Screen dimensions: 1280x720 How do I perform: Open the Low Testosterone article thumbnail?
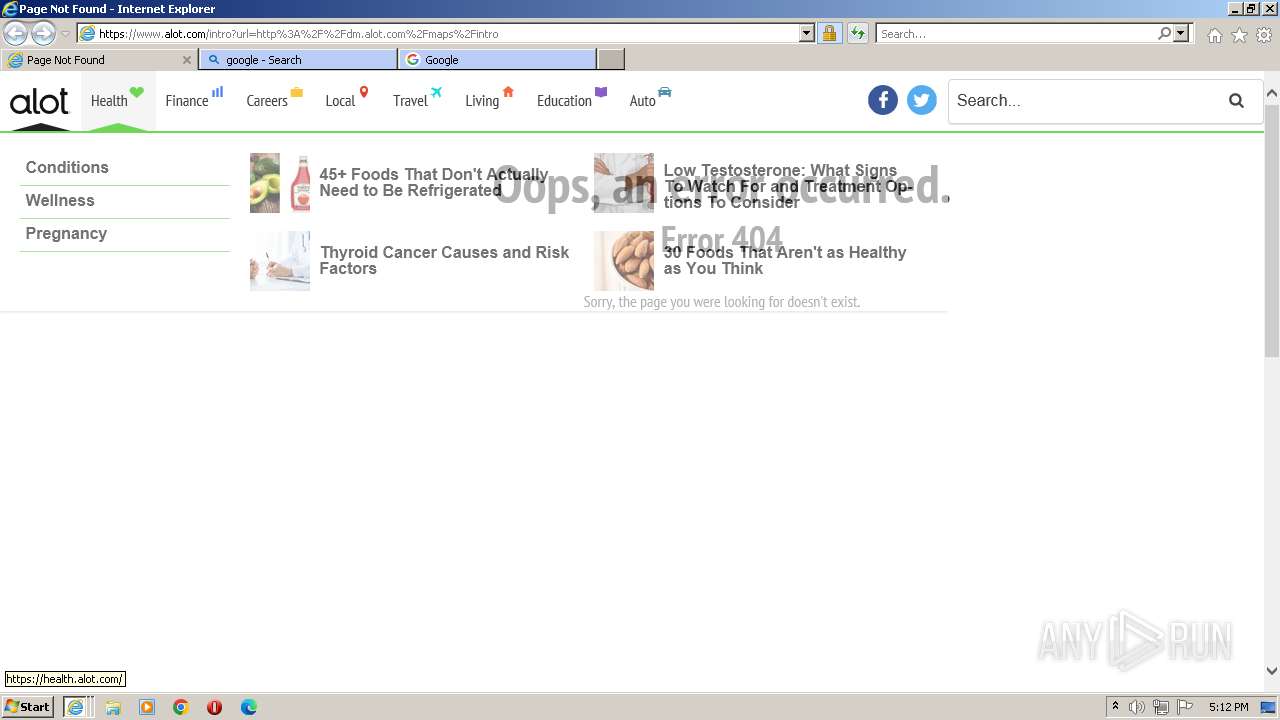[624, 183]
